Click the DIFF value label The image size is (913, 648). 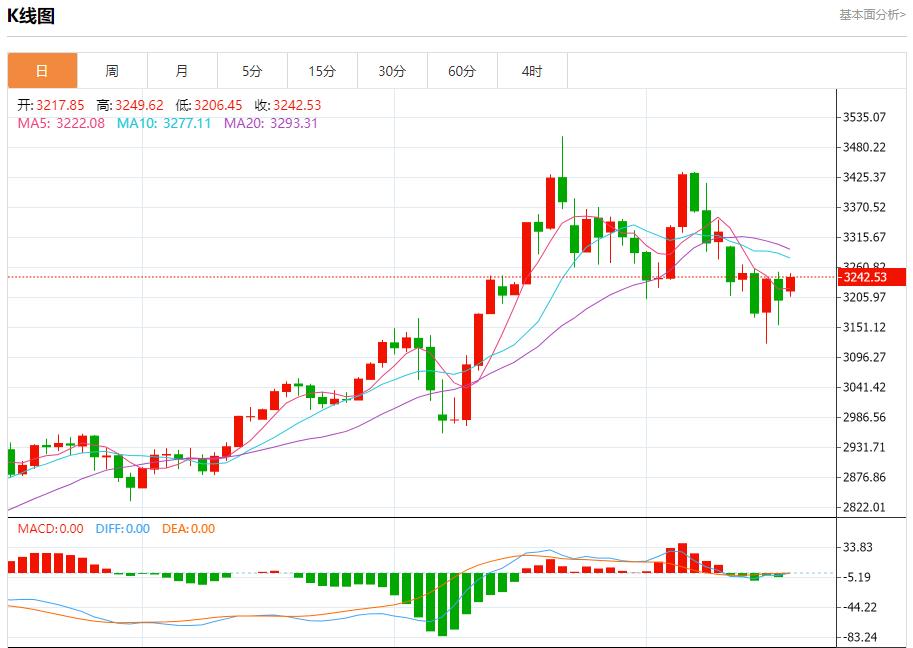123,529
